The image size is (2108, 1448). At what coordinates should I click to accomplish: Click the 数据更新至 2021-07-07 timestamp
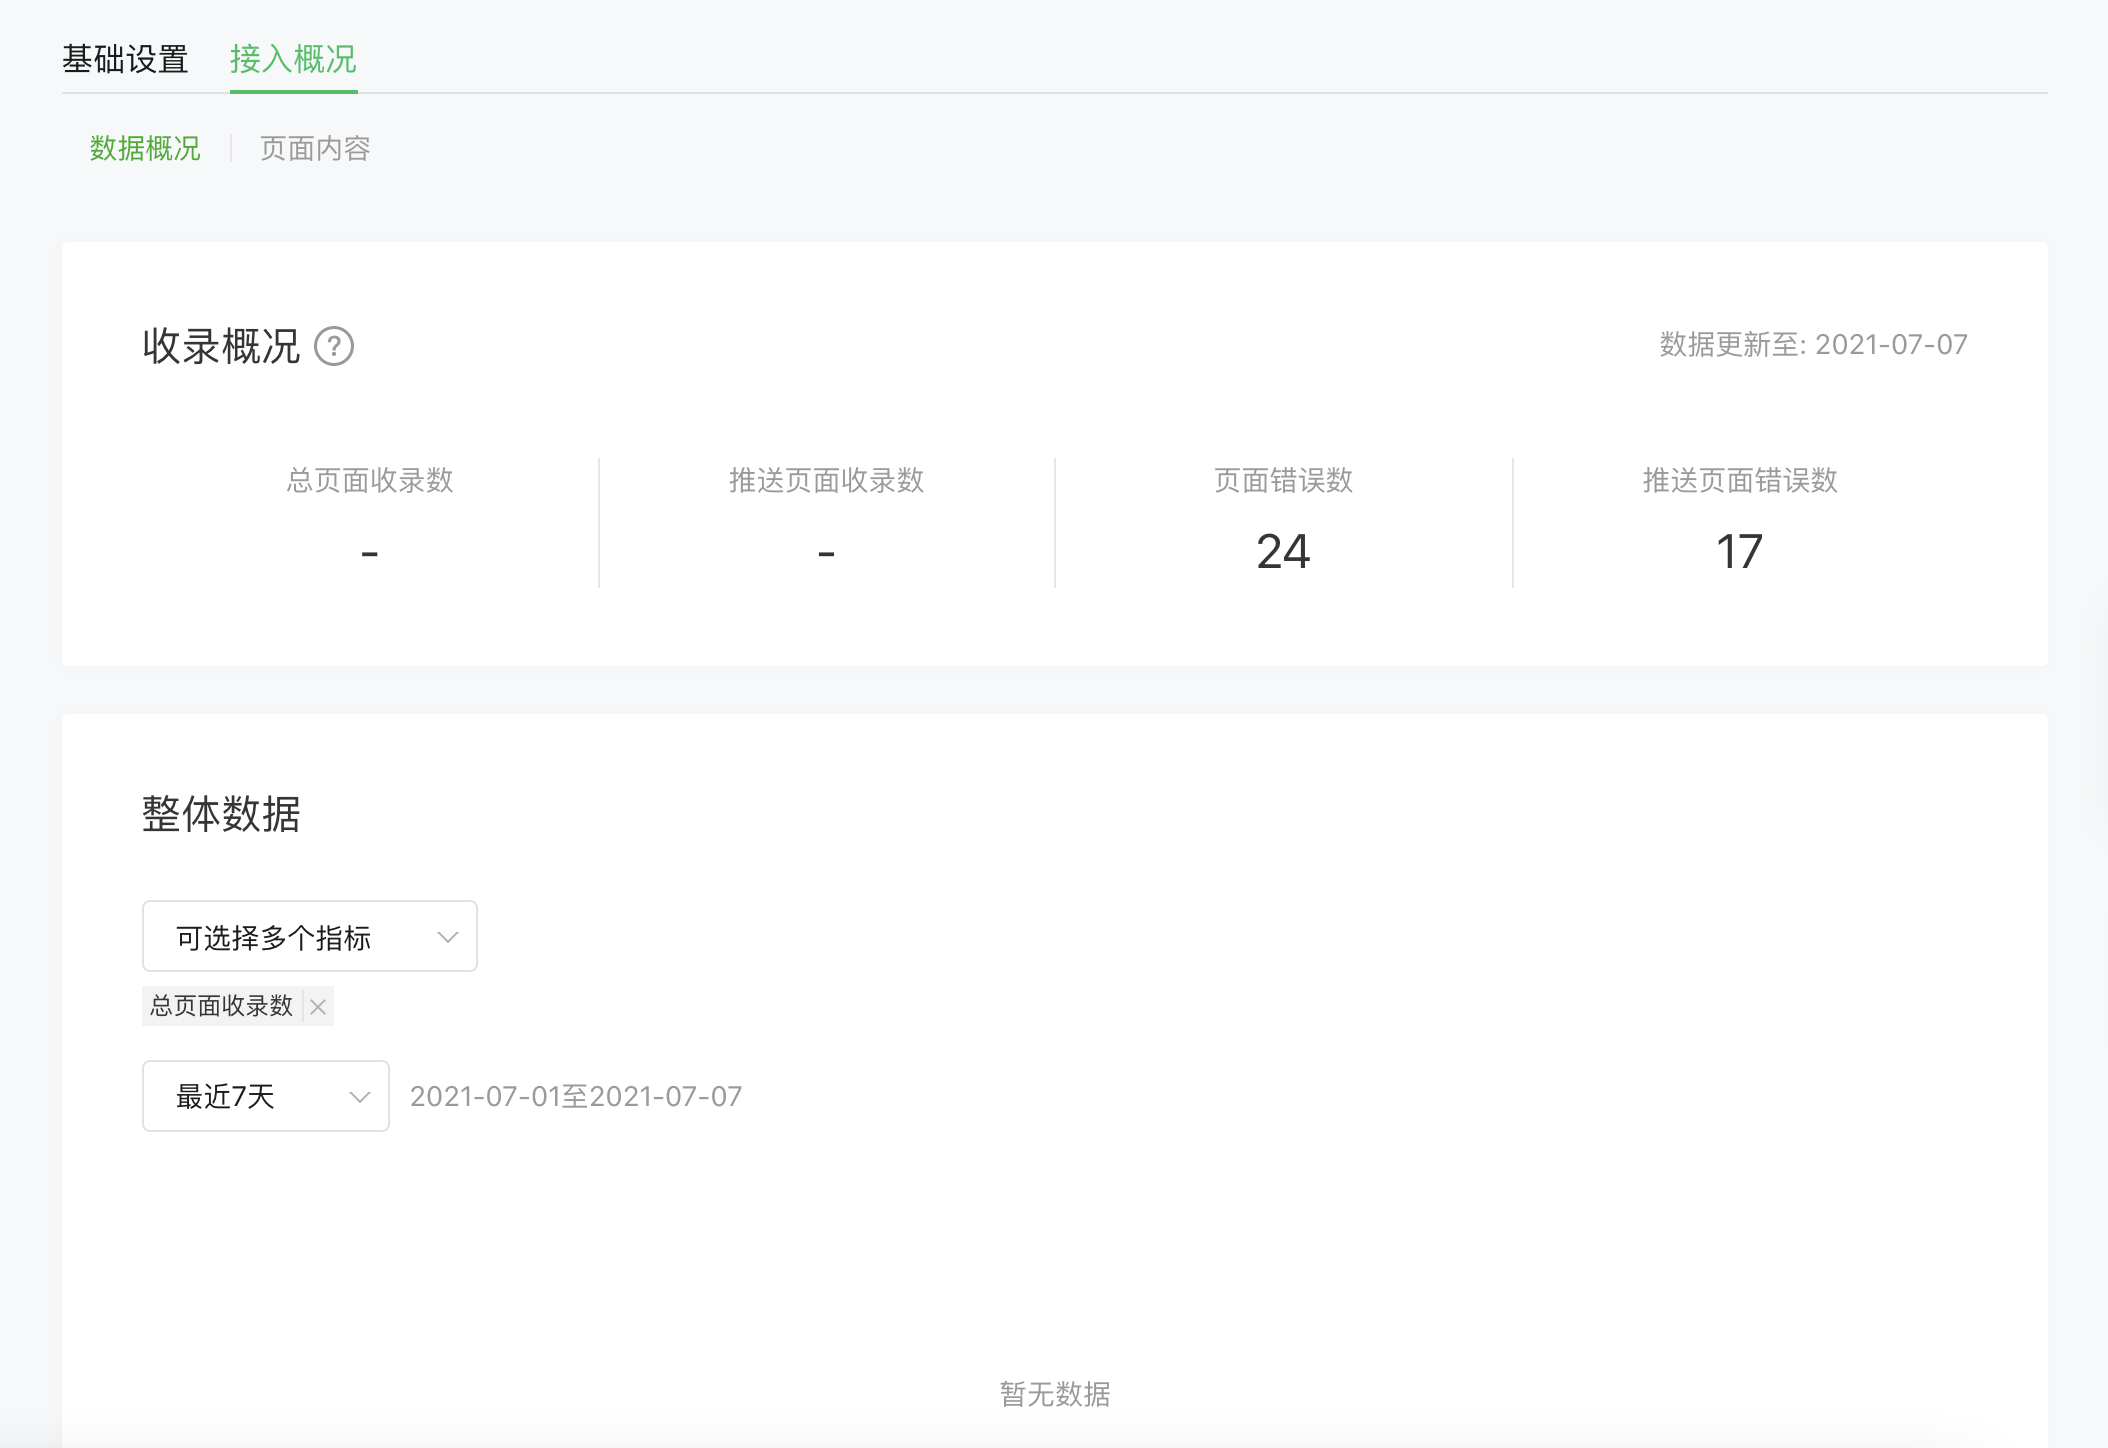pyautogui.click(x=1813, y=345)
